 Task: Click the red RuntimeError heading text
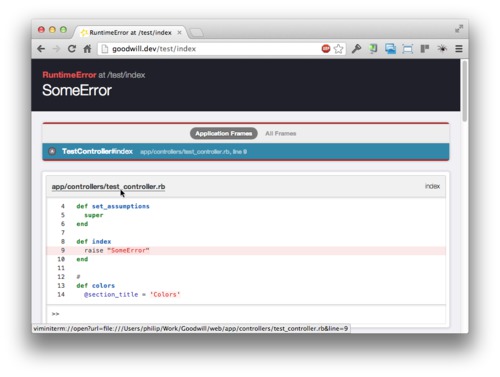tap(69, 75)
